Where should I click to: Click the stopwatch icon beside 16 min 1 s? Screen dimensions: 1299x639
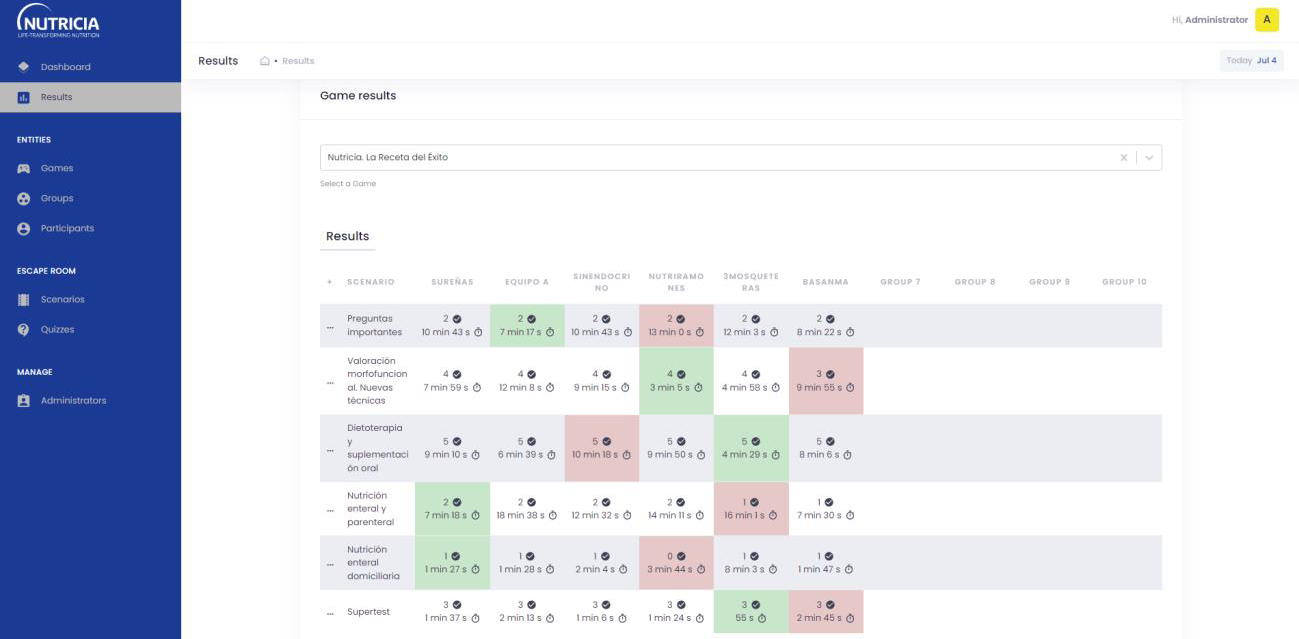773,515
